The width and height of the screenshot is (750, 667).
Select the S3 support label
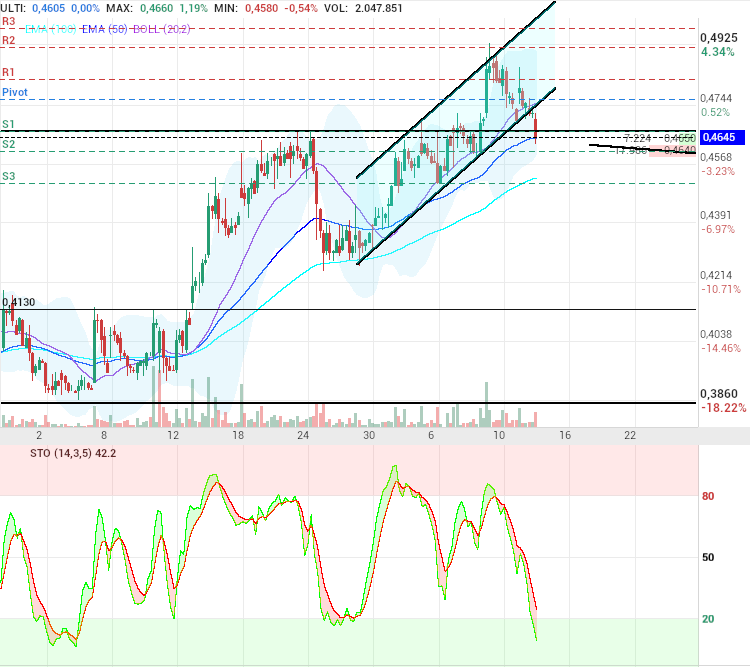pyautogui.click(x=8, y=177)
